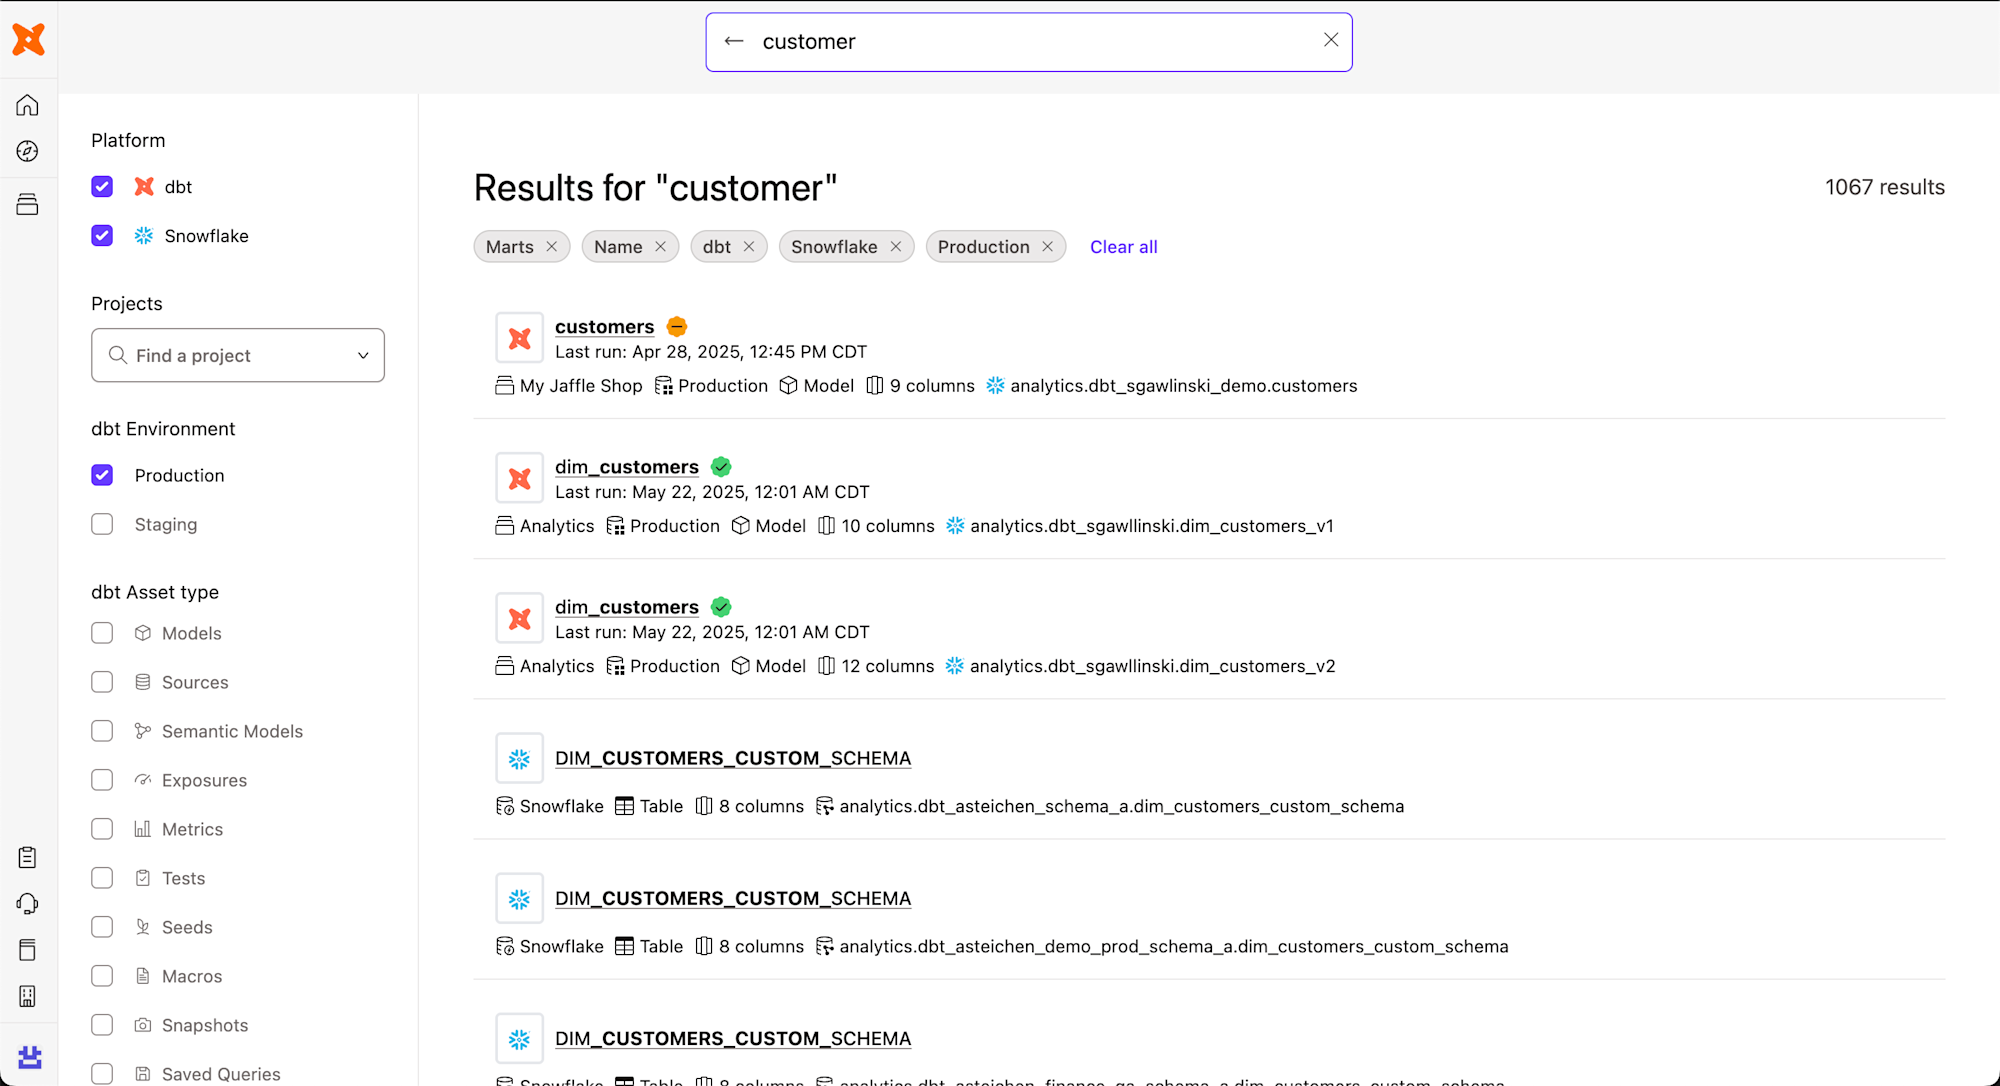The height and width of the screenshot is (1086, 2000).
Task: Uncheck the Production environment checkbox
Action: point(102,475)
